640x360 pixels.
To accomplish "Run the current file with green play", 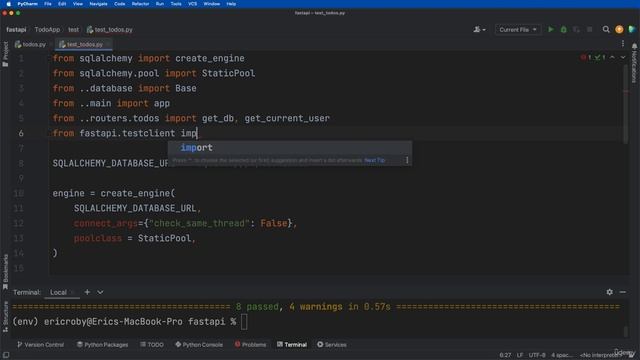I will [551, 29].
